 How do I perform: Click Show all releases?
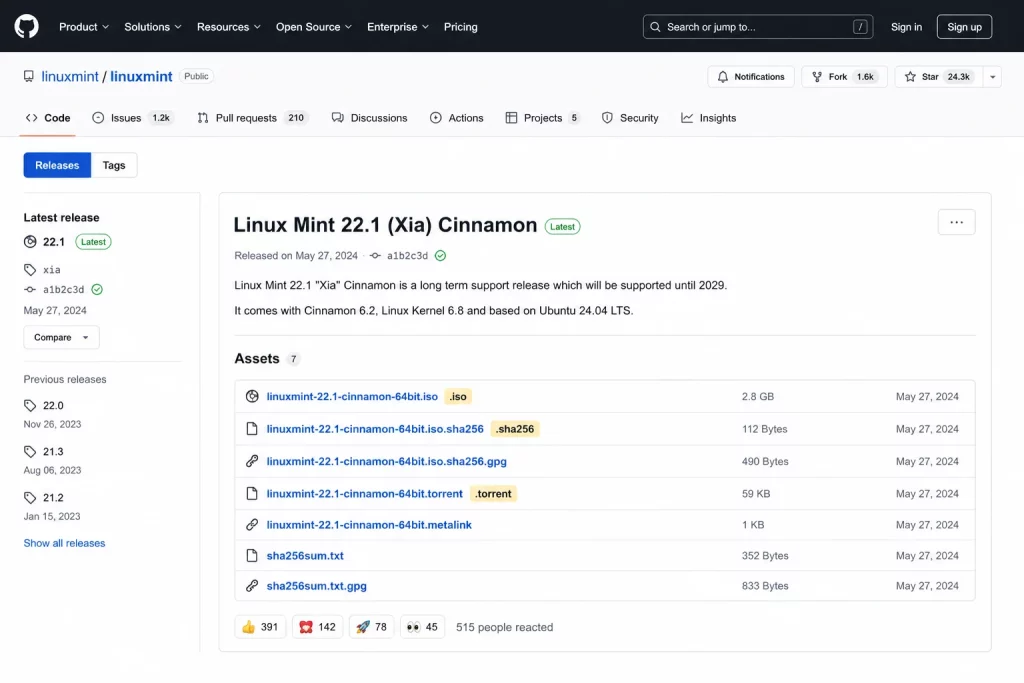click(x=64, y=543)
